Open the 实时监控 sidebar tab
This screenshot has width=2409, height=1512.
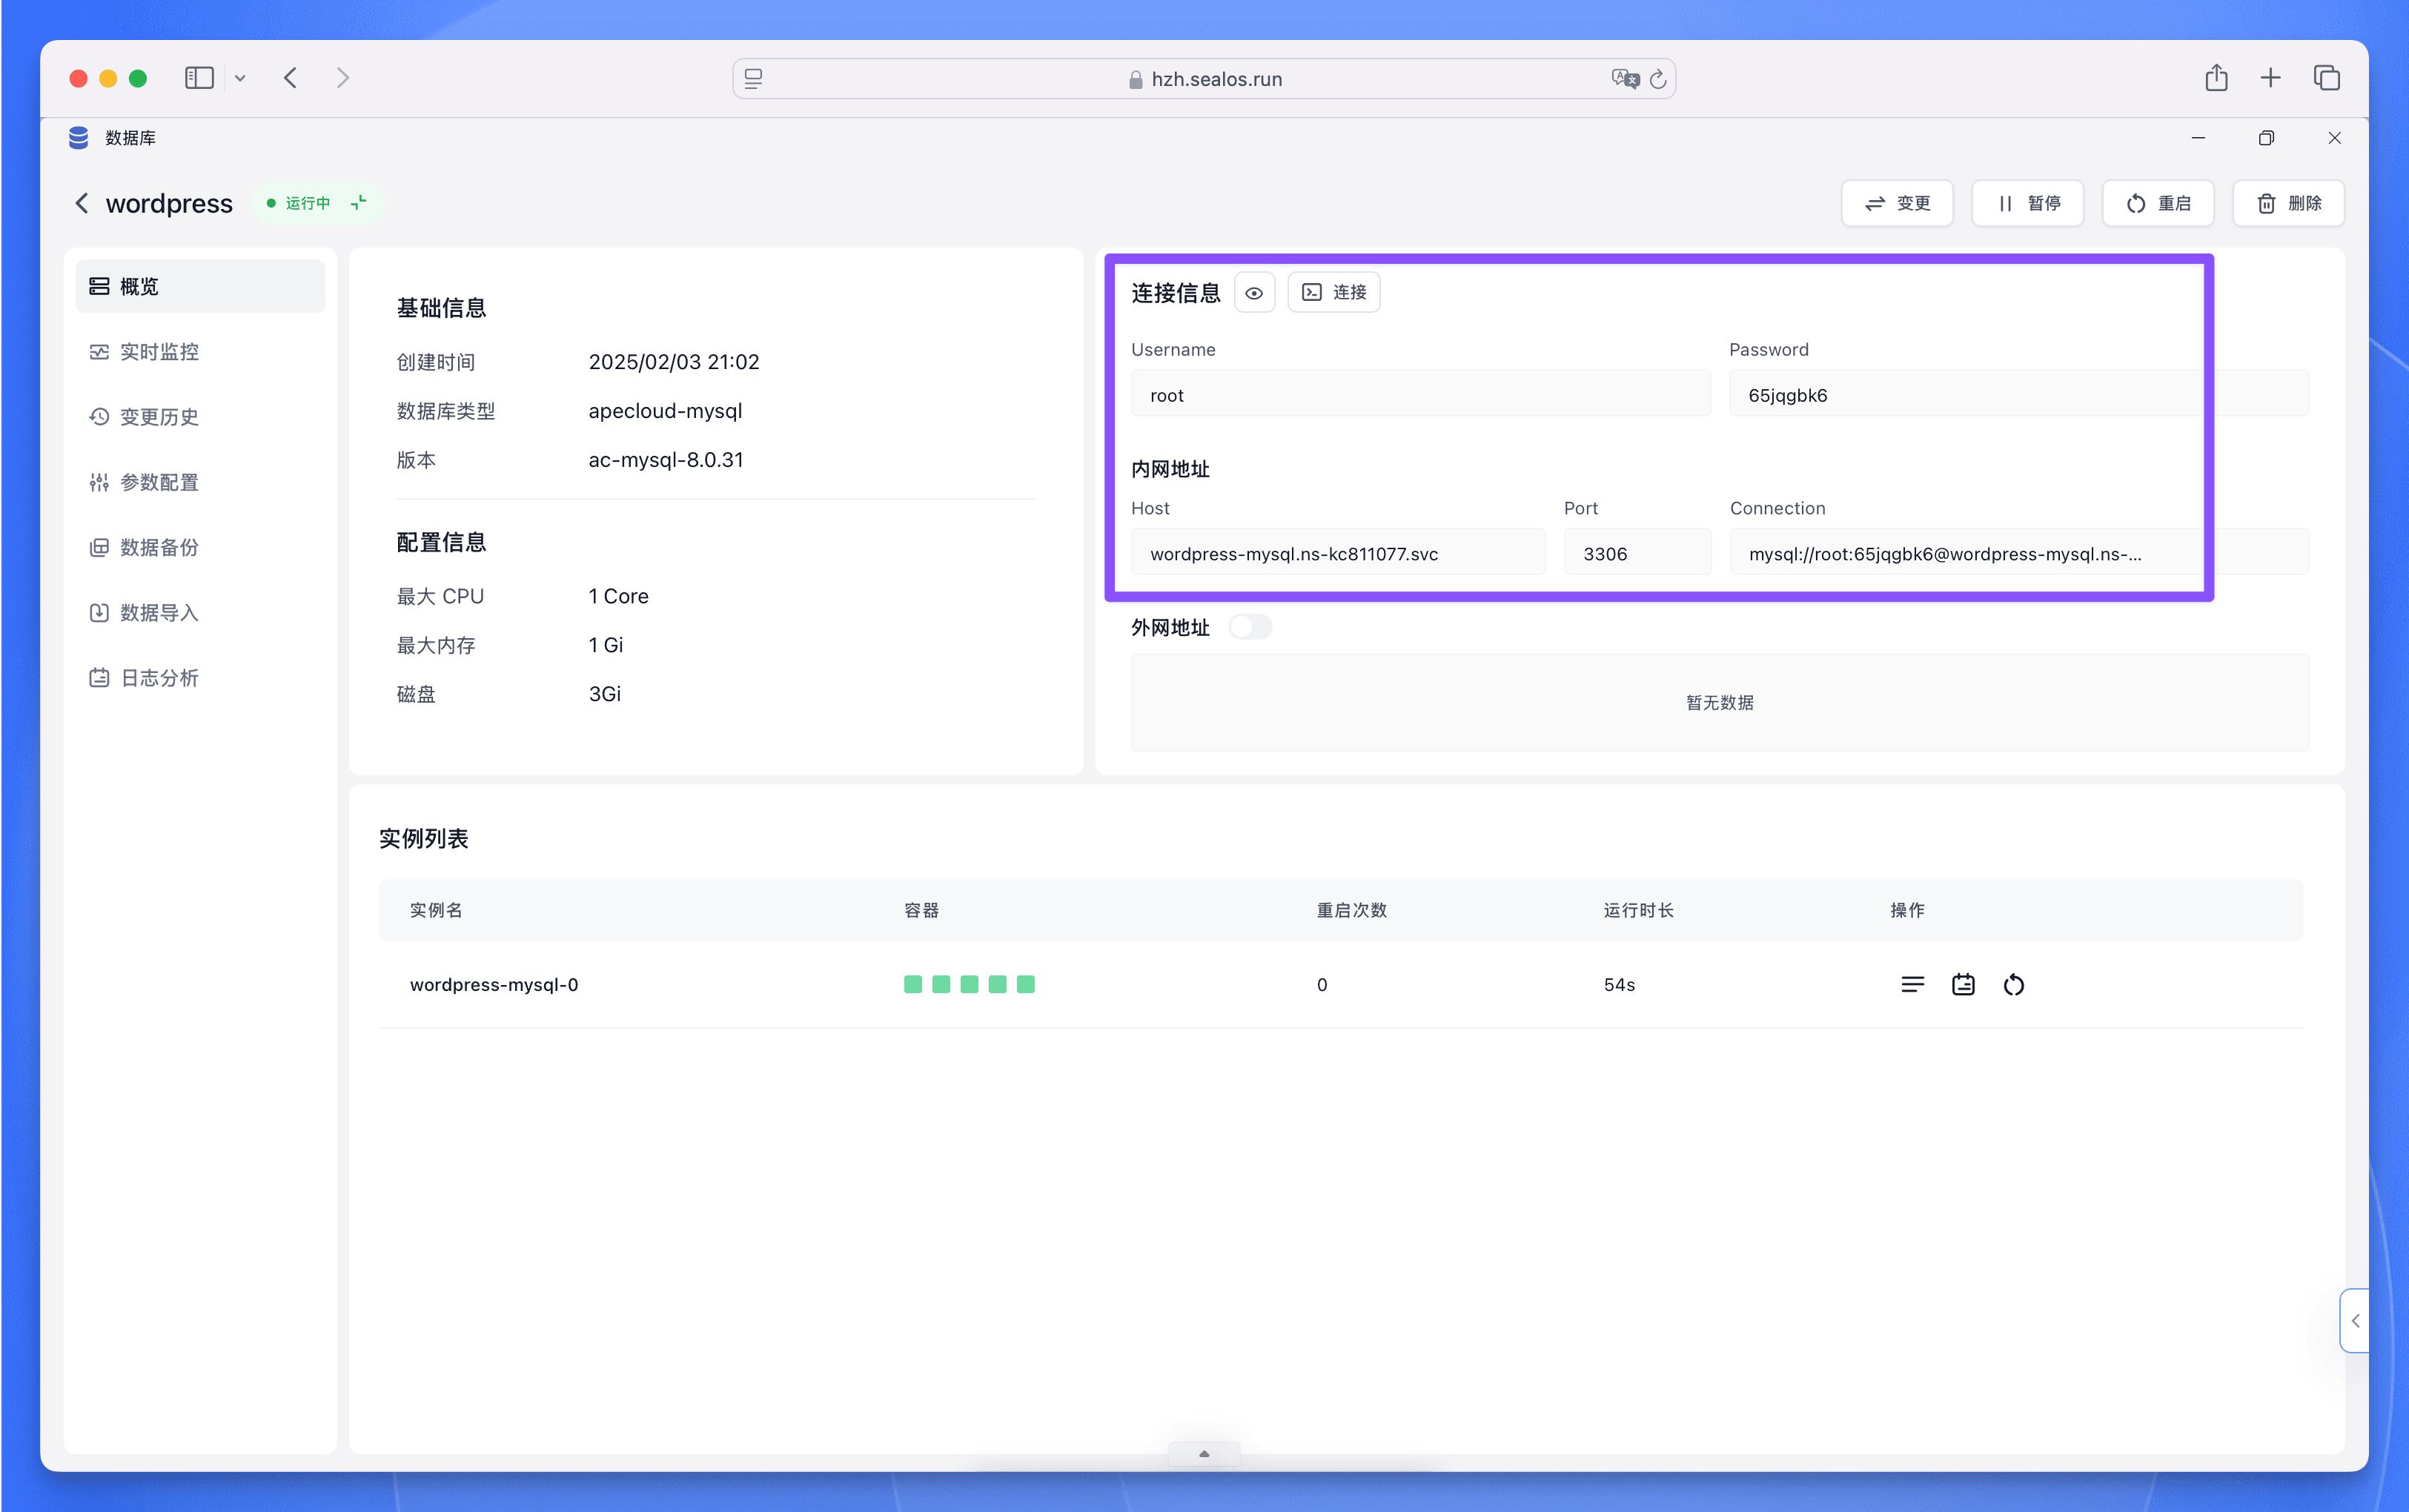[200, 352]
